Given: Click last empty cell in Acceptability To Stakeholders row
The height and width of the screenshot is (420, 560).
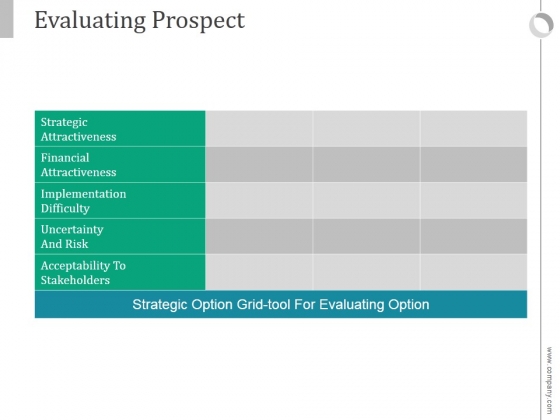Looking at the screenshot, I should [474, 272].
